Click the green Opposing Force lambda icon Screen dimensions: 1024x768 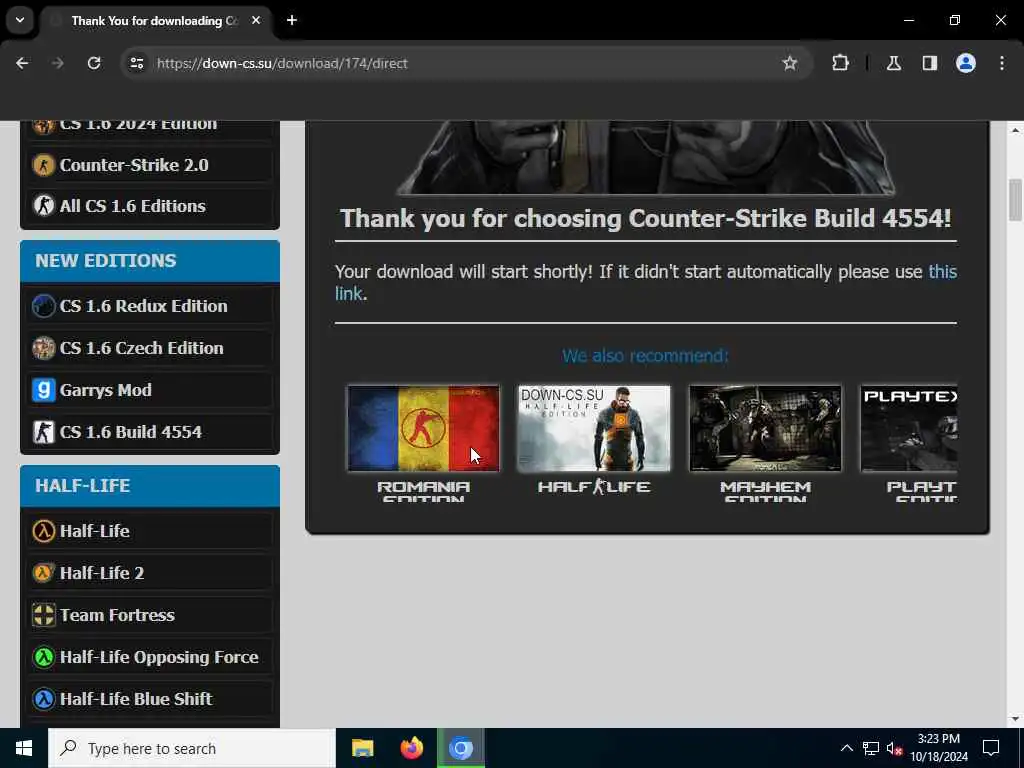[x=44, y=657]
